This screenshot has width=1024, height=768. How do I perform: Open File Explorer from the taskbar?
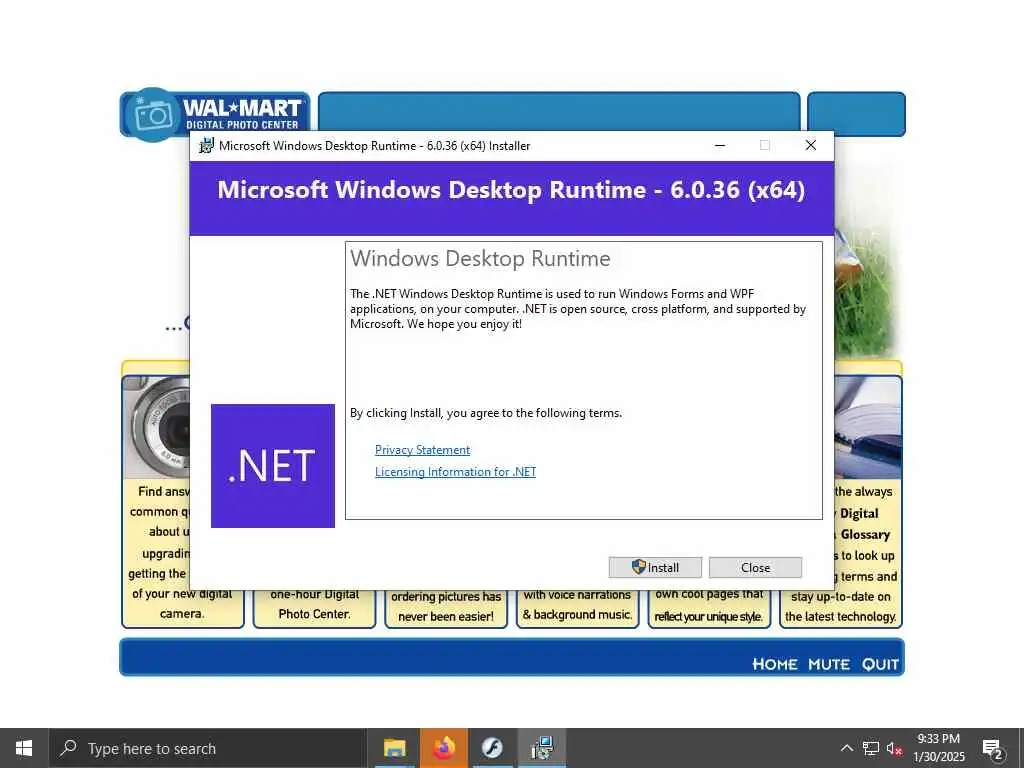coord(394,748)
